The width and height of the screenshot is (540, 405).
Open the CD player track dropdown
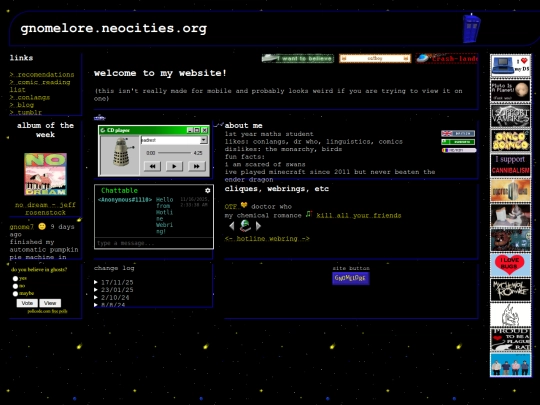click(x=204, y=140)
